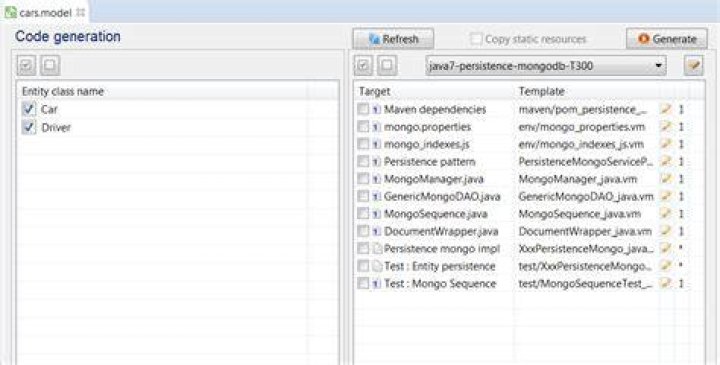
Task: Check the Test : Entity persistence target
Action: pos(363,266)
